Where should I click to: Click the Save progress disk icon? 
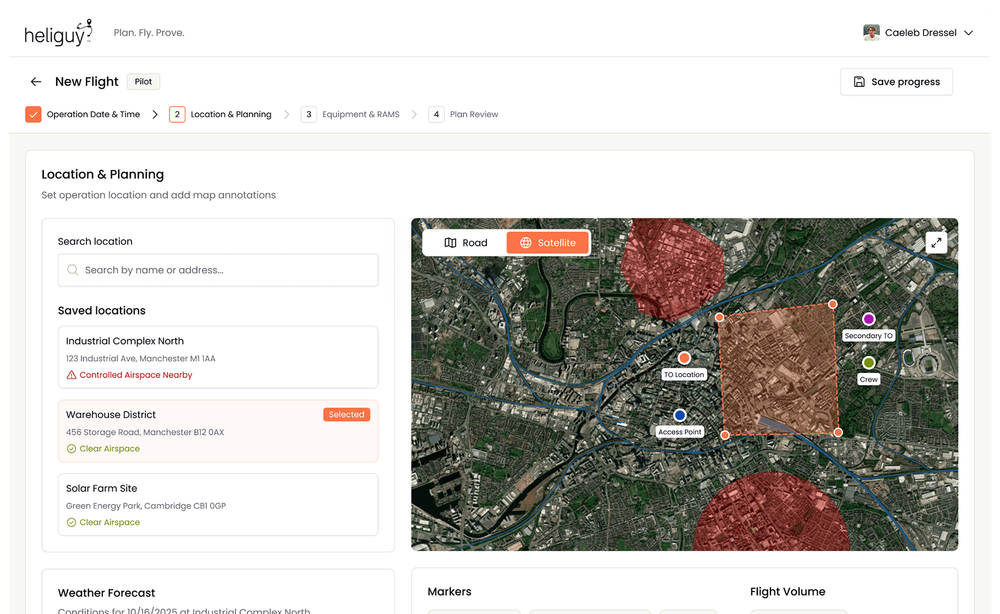(858, 81)
